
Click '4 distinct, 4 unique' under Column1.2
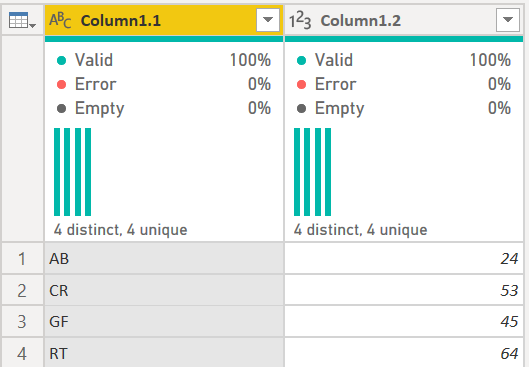click(x=360, y=230)
